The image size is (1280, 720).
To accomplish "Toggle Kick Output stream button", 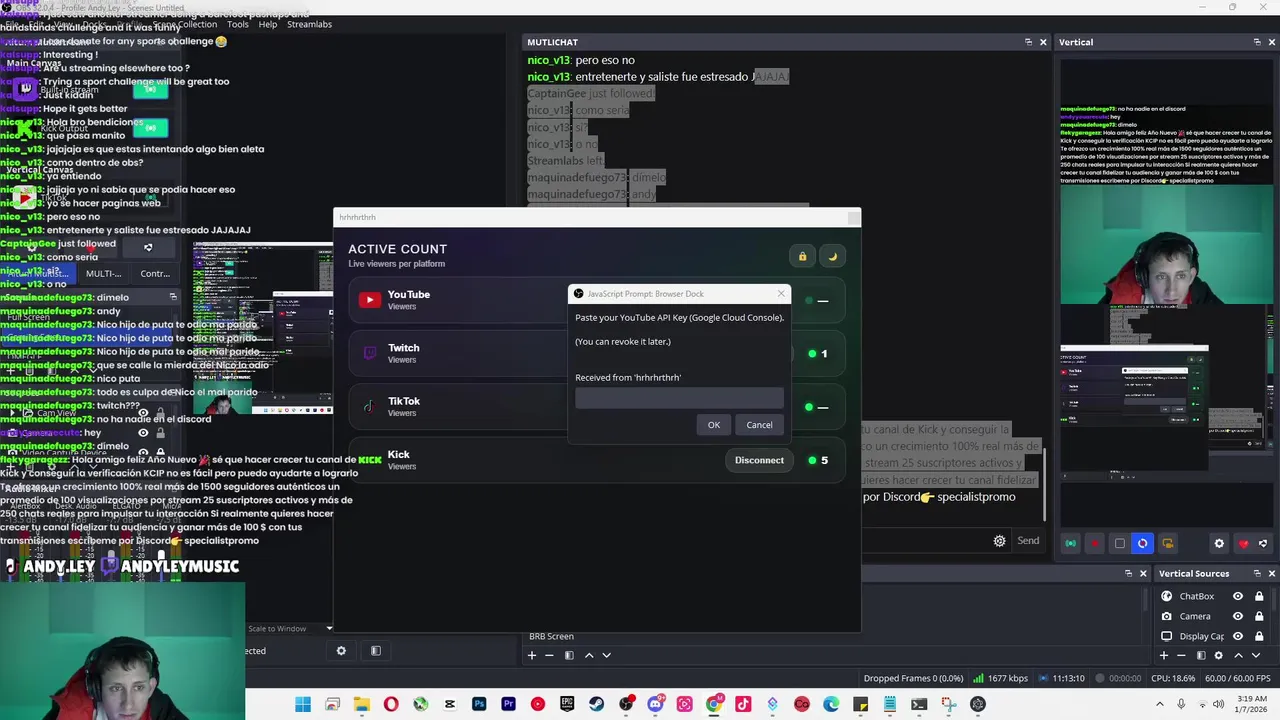I will click(150, 128).
